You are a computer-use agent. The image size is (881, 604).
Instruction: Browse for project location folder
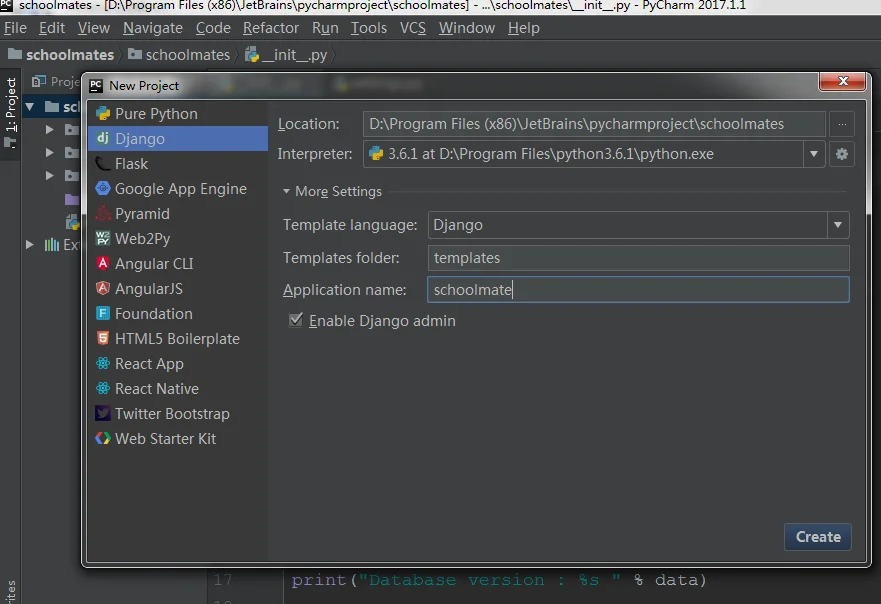[842, 124]
